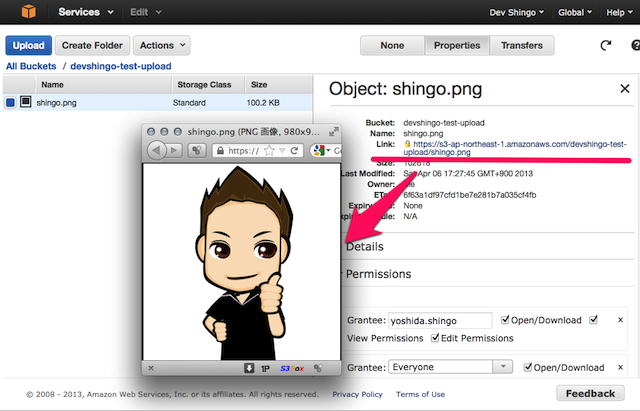Click the three-circles toolbar icon in browser
Viewport: 640px width, 411px height.
196,151
